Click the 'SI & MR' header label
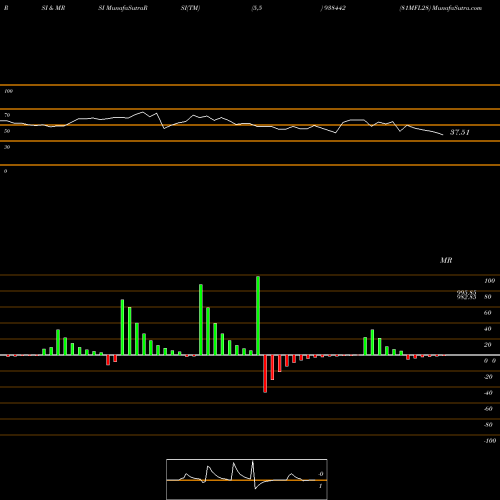Viewport: 500px width, 500px height. pyautogui.click(x=53, y=8)
